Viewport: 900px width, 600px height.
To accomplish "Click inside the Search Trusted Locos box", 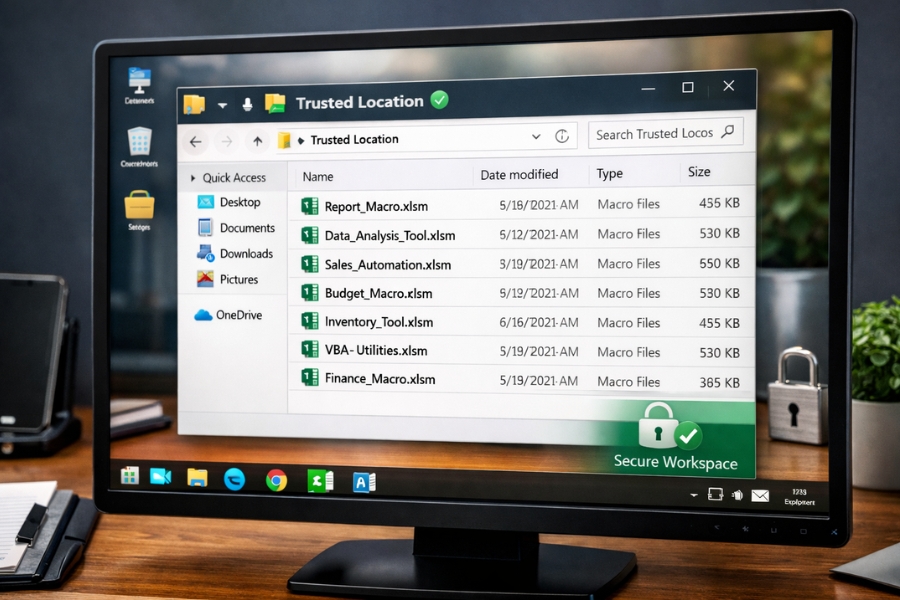I will pyautogui.click(x=655, y=132).
